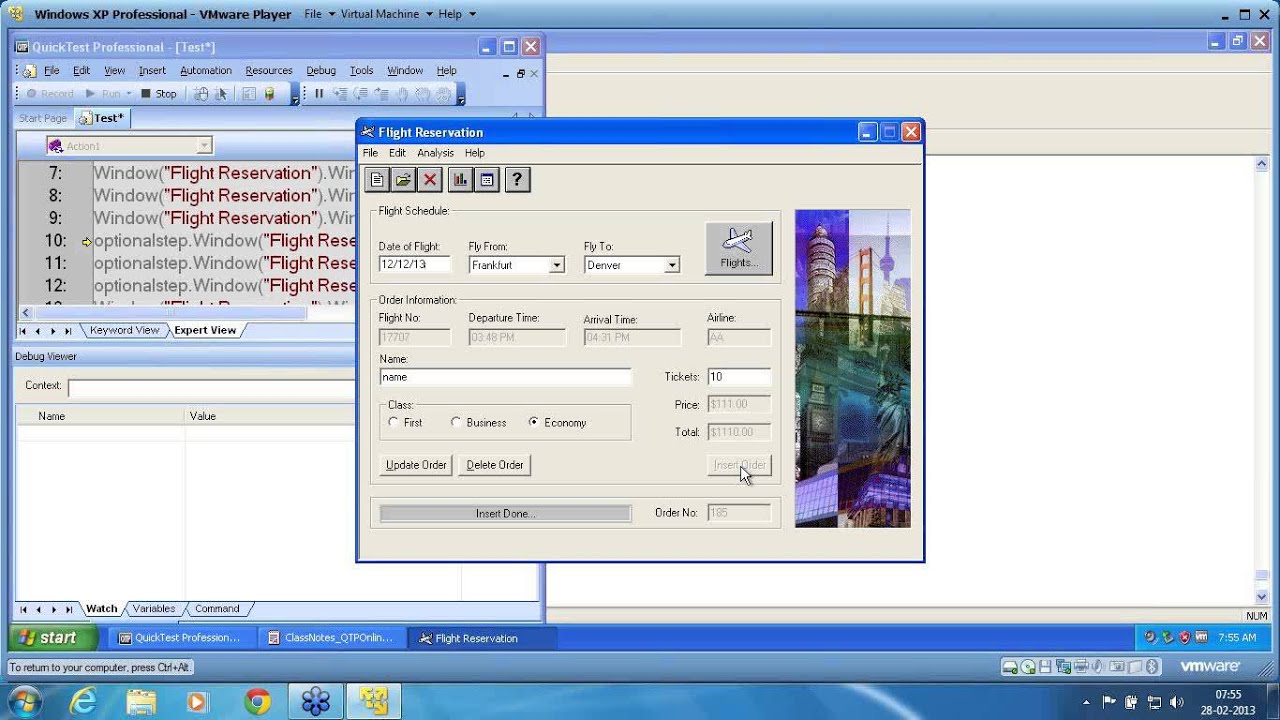The height and width of the screenshot is (720, 1280).
Task: Select the Business class radio button
Action: (x=456, y=423)
